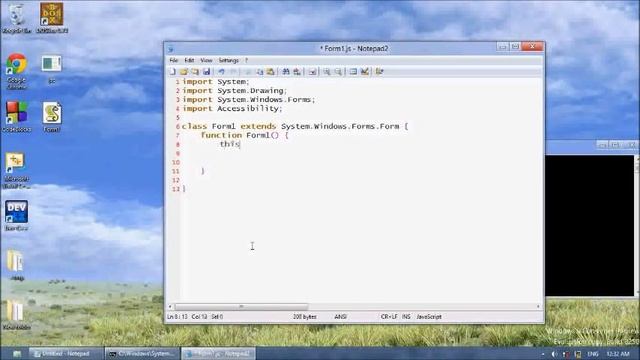This screenshot has height=360, width=640.
Task: Undo the last edit using the toolbar
Action: point(221,72)
